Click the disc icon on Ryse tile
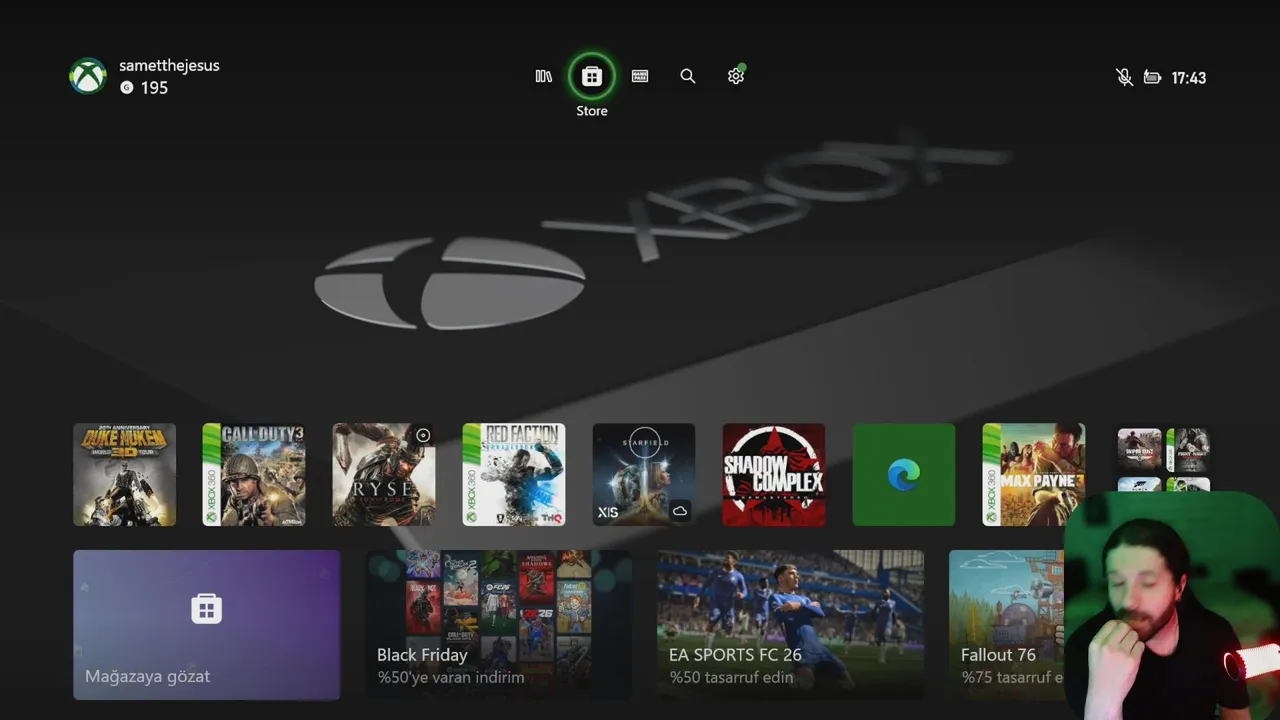The width and height of the screenshot is (1280, 720). [423, 435]
